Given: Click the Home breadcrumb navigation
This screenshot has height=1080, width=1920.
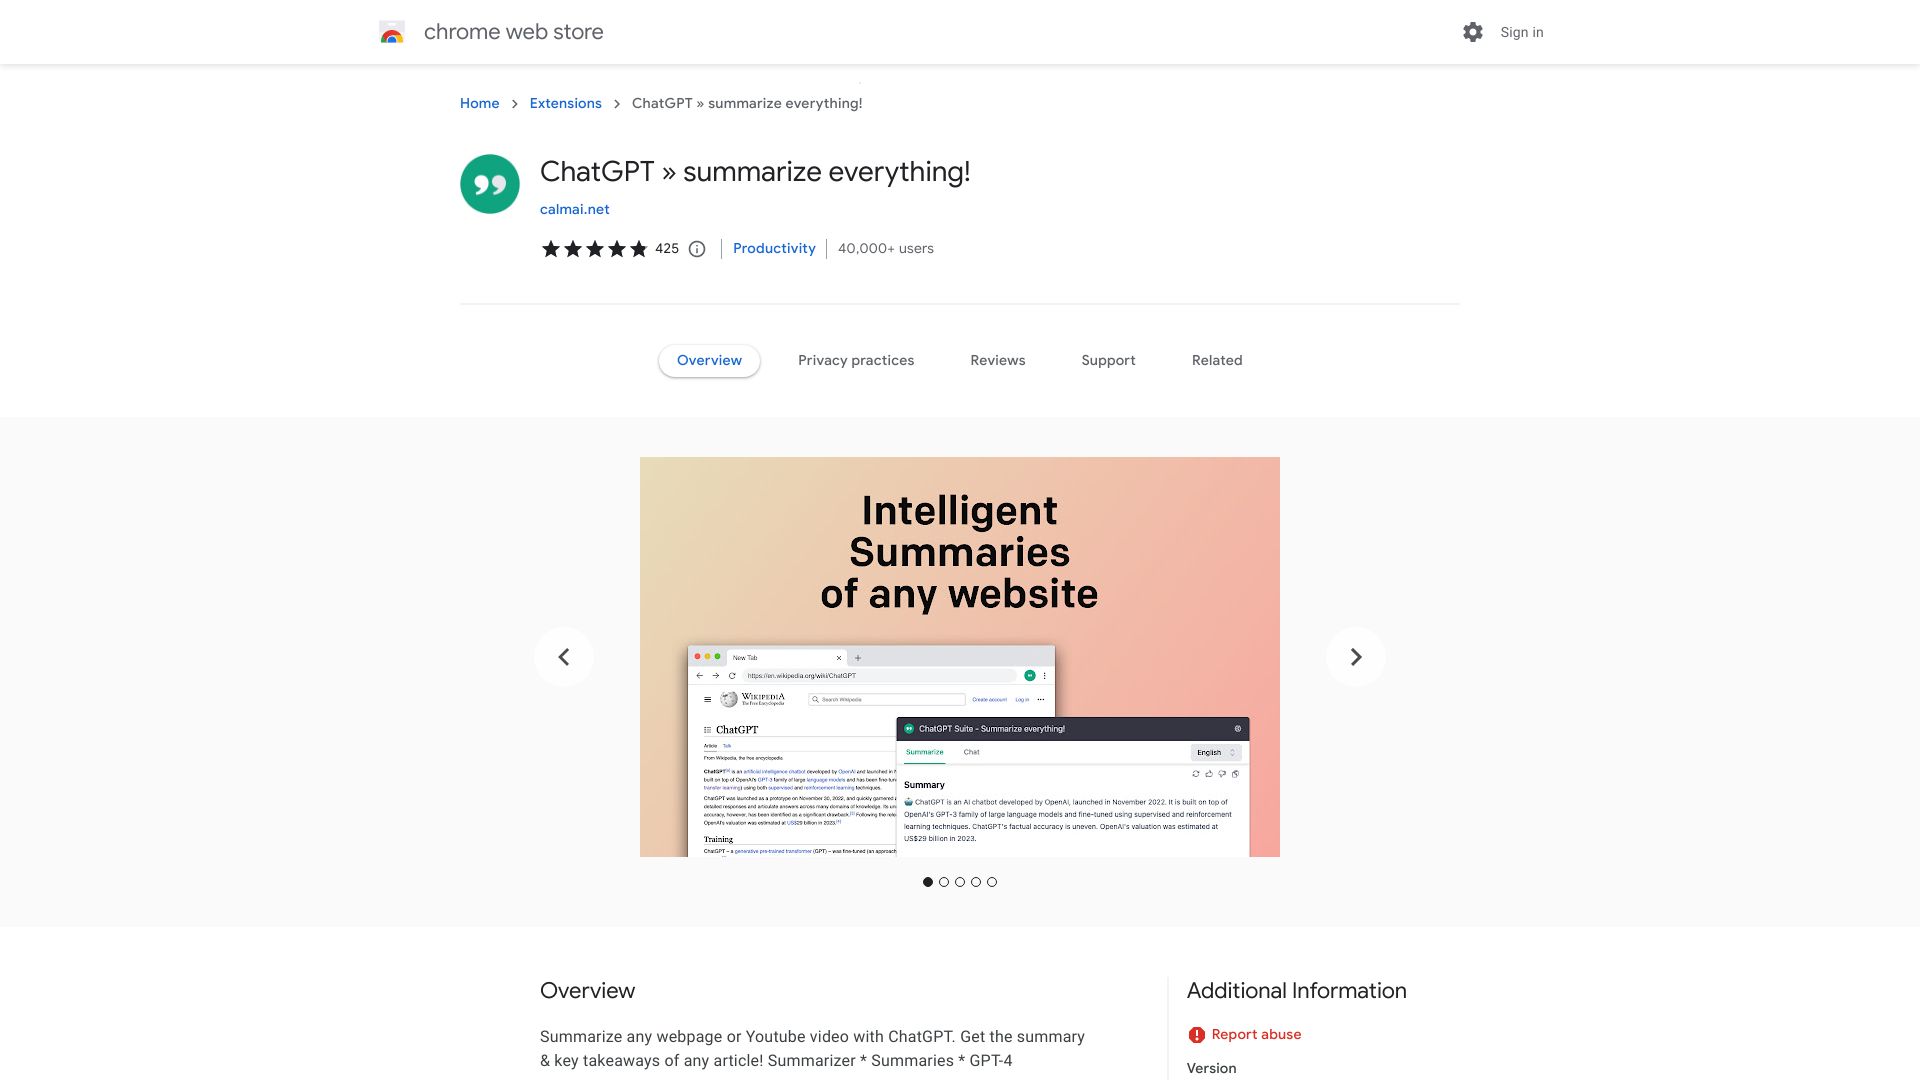Looking at the screenshot, I should [x=480, y=103].
